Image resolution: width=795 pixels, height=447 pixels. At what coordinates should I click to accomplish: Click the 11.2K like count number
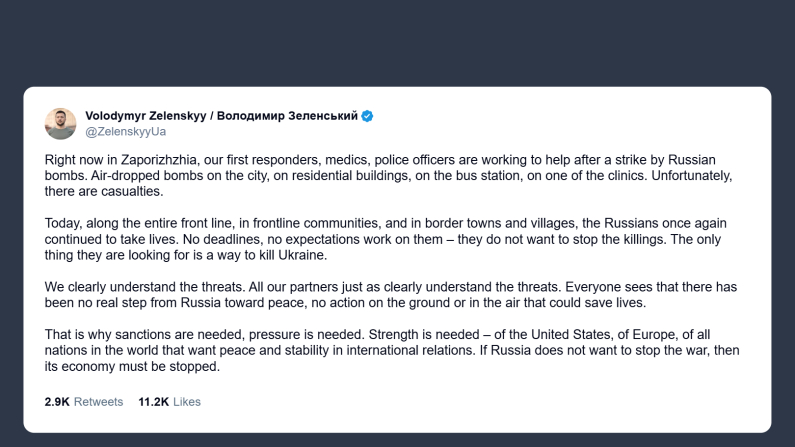153,402
